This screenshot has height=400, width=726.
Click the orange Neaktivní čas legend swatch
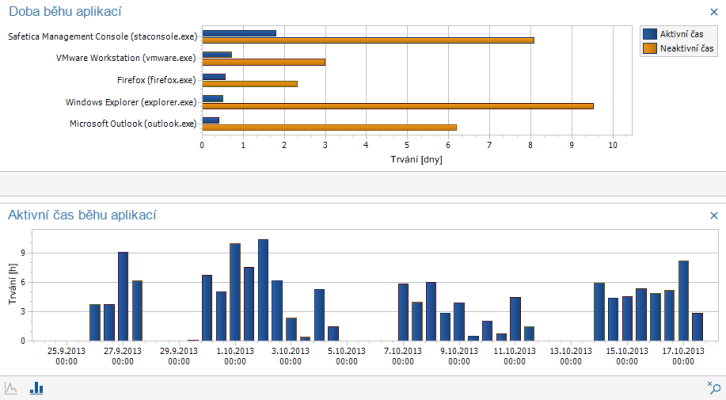click(x=650, y=47)
